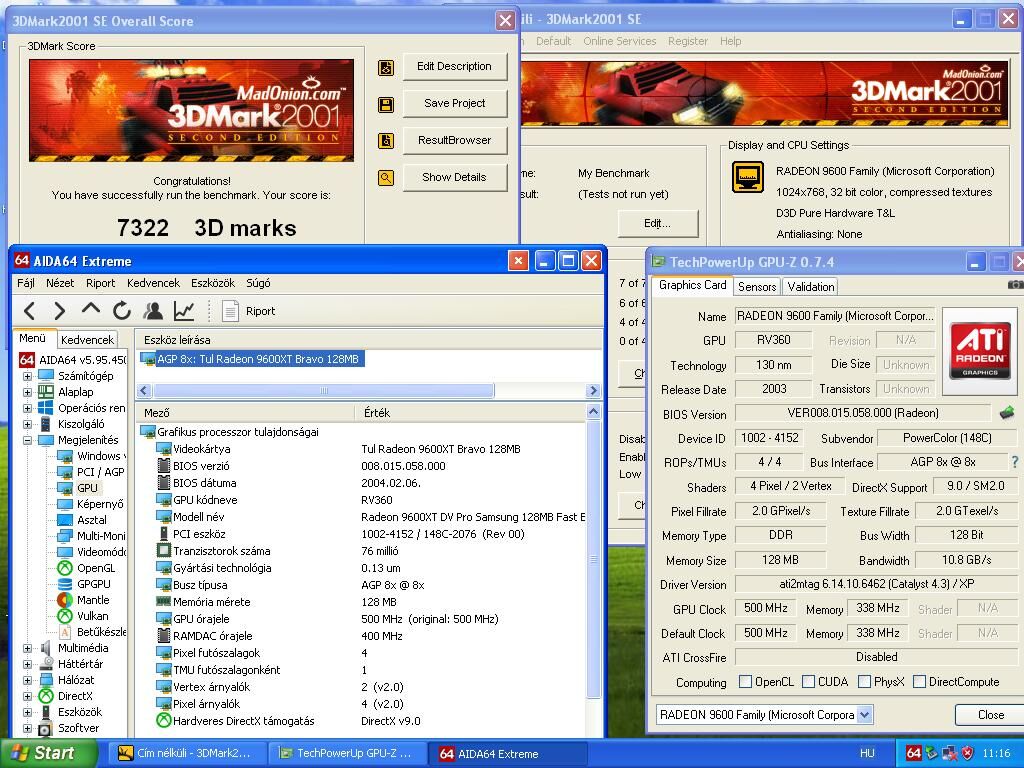This screenshot has width=1024, height=768.
Task: Click the Show Details button
Action: coord(455,177)
